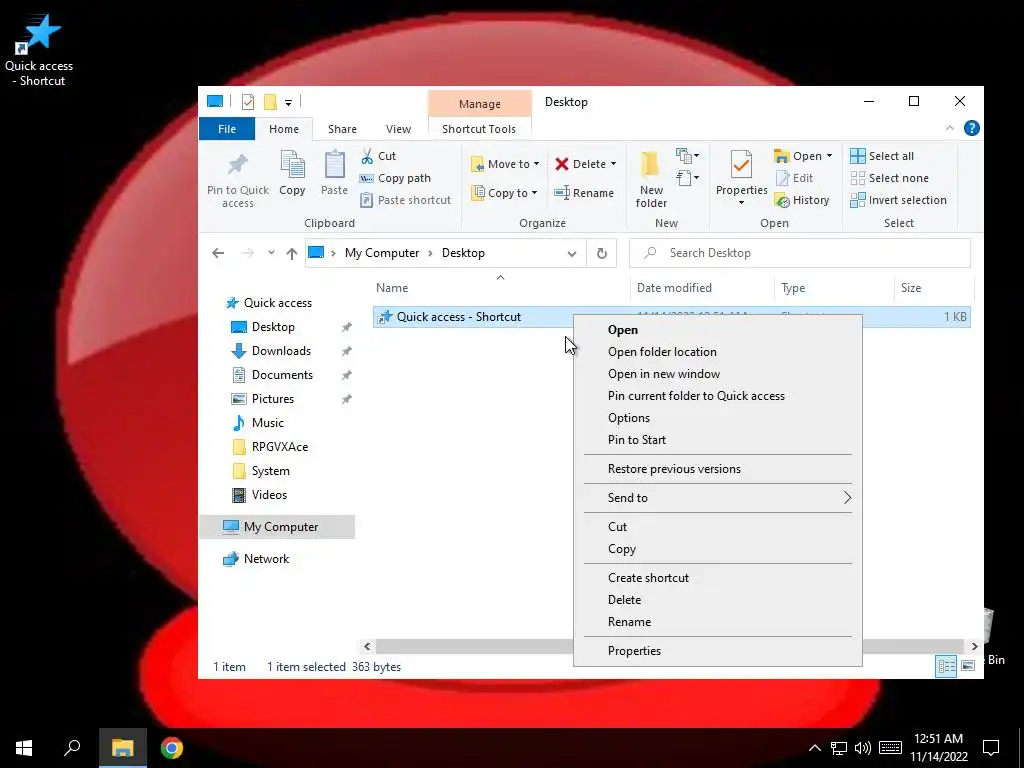Choose Pin current folder to Quick access
This screenshot has height=768, width=1024.
(718, 396)
